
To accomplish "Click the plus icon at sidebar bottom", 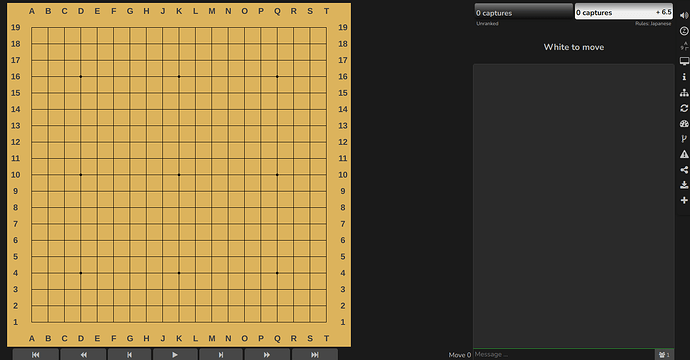I will (684, 200).
